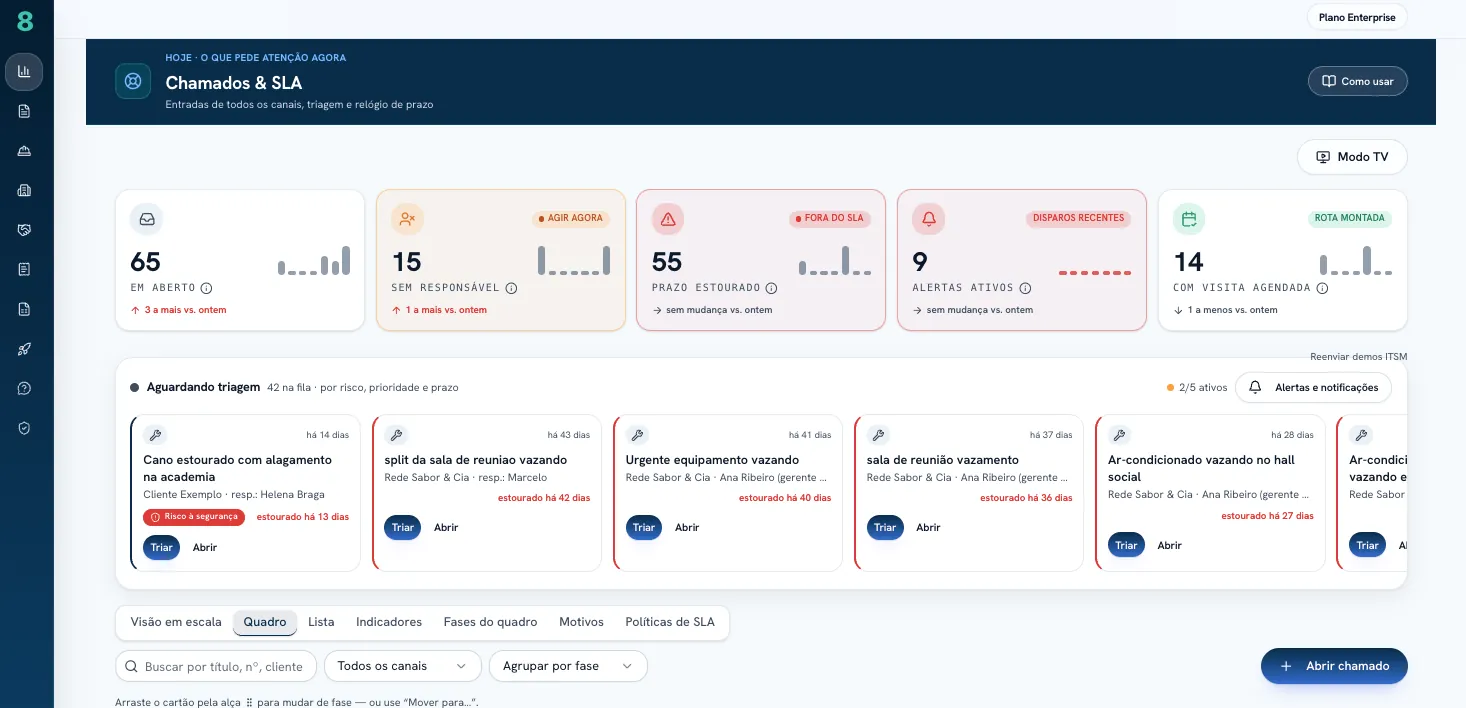Screen dimensions: 1466x708
Task: Show info for Com Visita Agendada
Action: pyautogui.click(x=1322, y=288)
